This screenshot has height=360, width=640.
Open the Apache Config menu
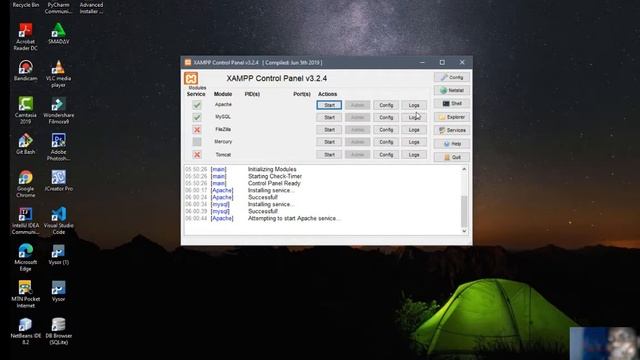point(386,105)
